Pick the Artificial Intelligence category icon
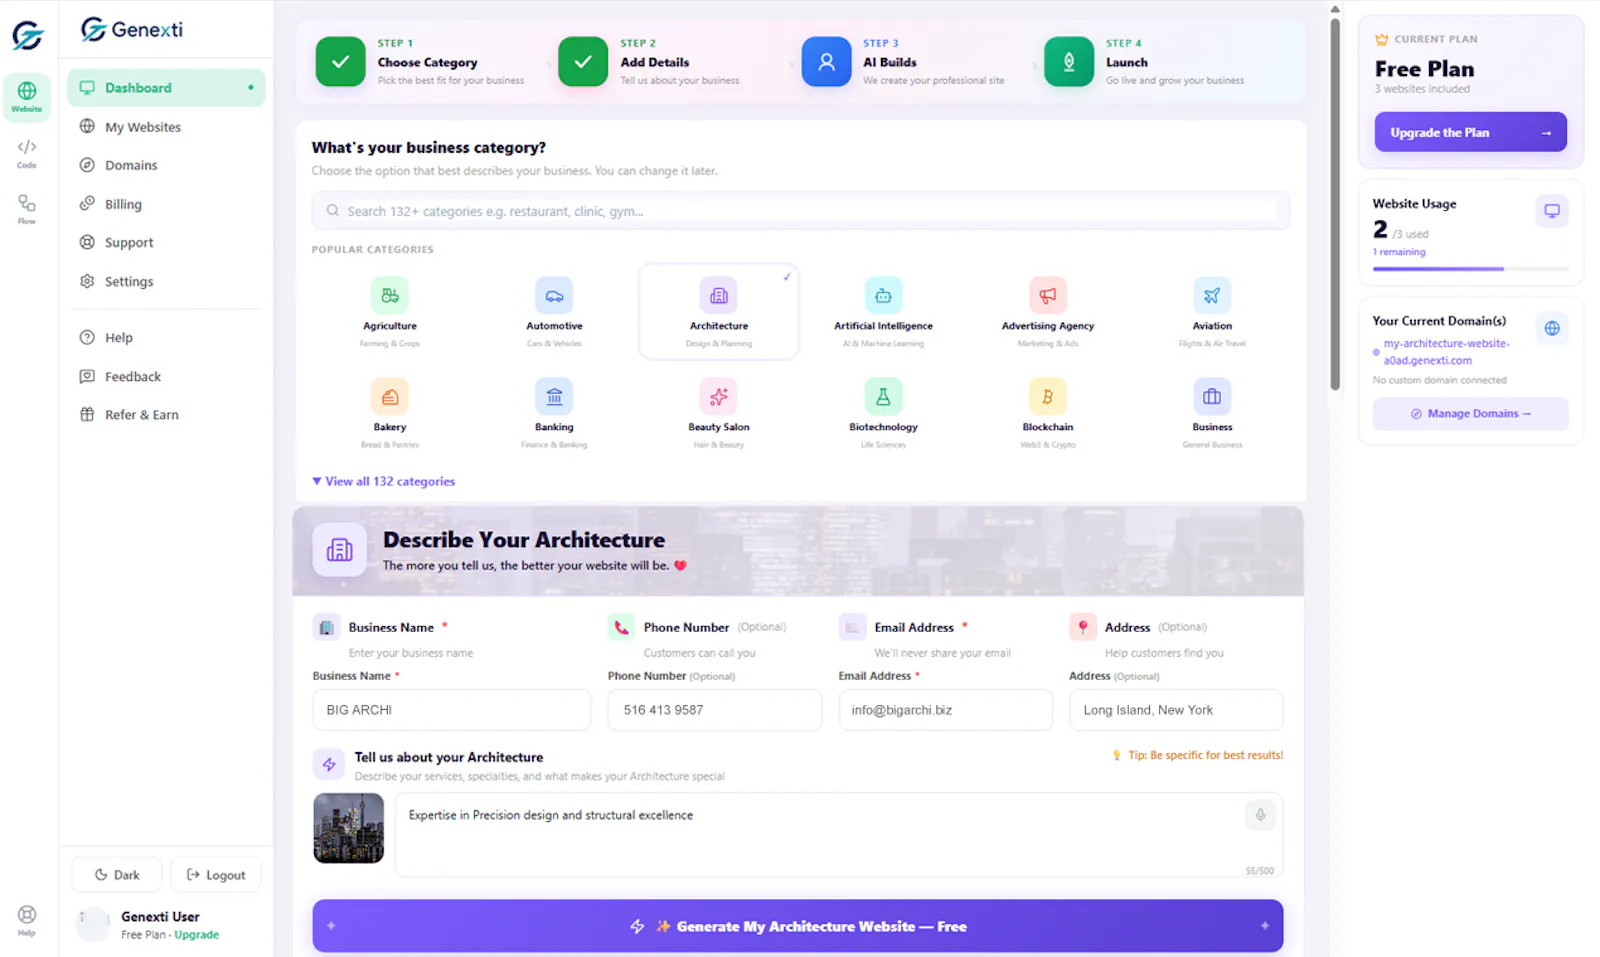This screenshot has height=957, width=1600. click(883, 295)
